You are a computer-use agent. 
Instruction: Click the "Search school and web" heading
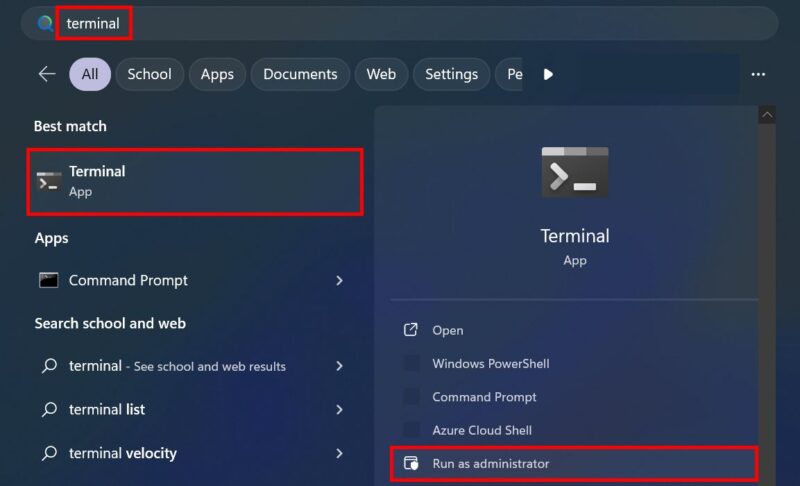(110, 323)
